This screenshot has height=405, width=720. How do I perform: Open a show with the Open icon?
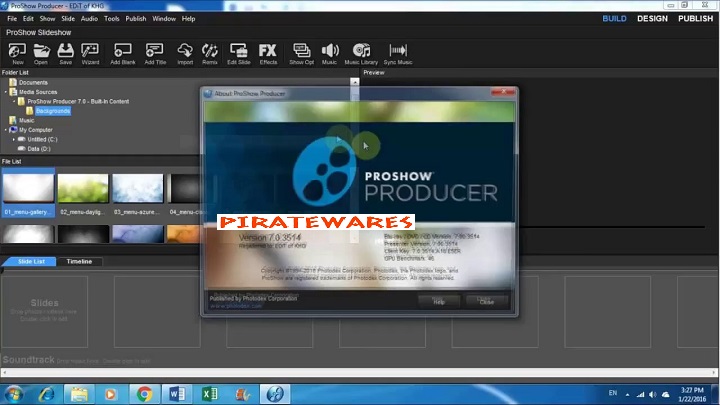pyautogui.click(x=41, y=54)
